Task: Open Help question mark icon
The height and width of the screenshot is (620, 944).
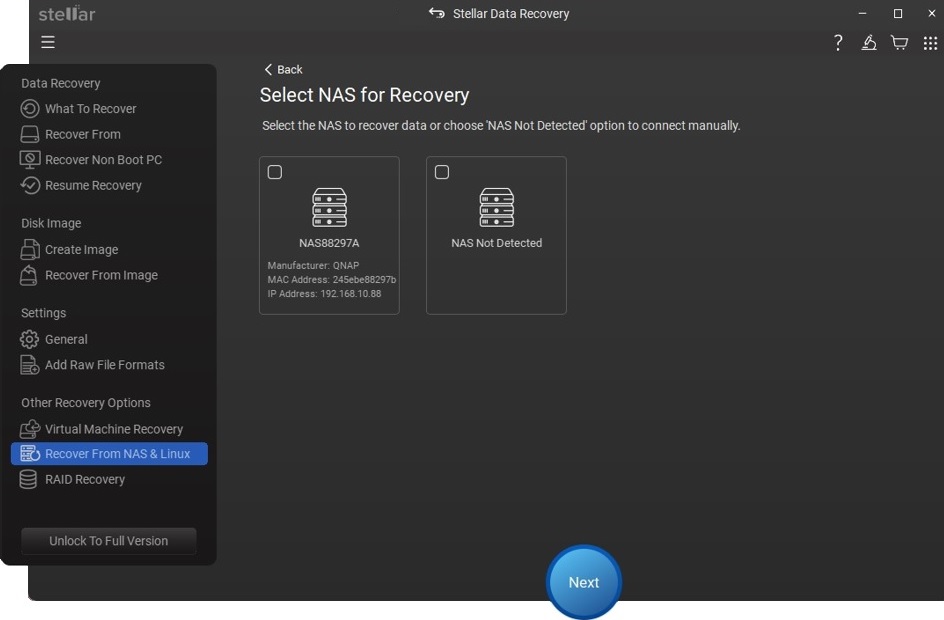Action: pos(837,42)
